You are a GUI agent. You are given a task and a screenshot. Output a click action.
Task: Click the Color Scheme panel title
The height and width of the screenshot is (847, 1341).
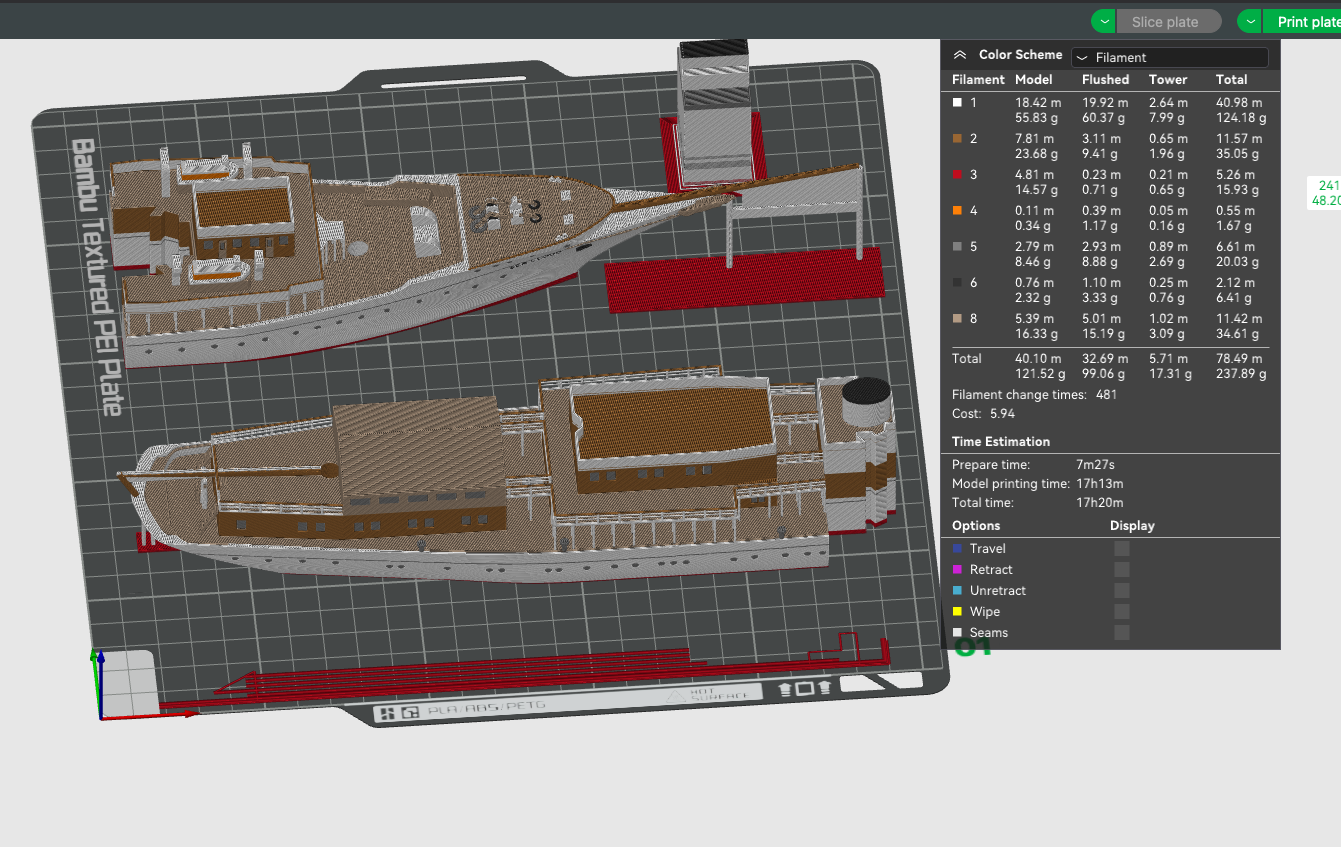point(1020,55)
